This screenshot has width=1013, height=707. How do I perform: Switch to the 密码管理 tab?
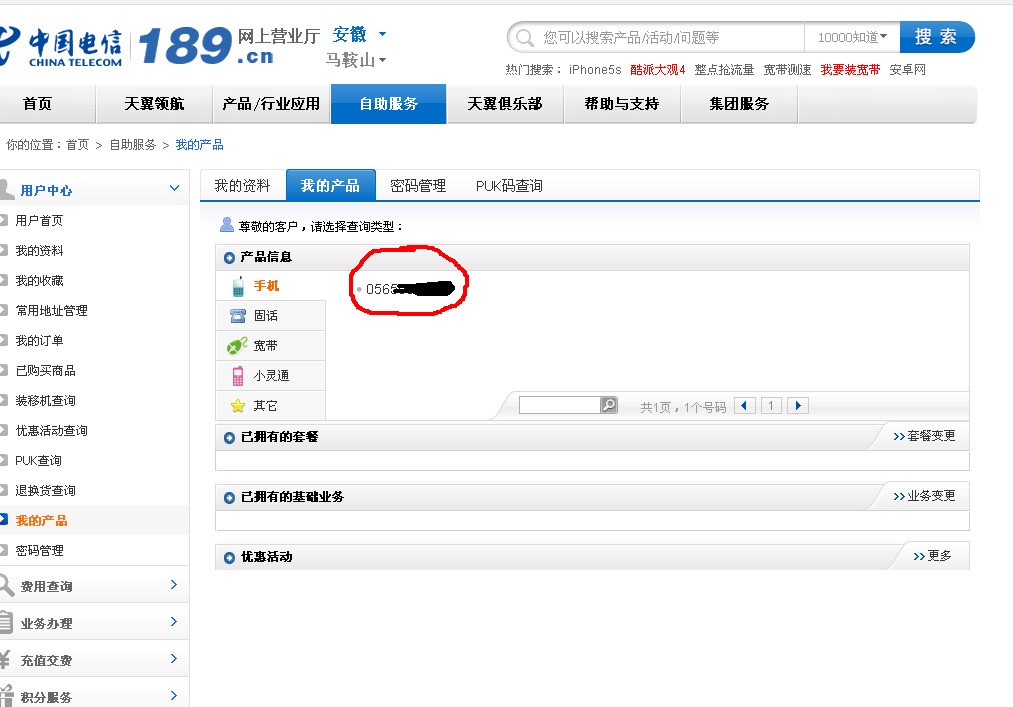(x=418, y=186)
